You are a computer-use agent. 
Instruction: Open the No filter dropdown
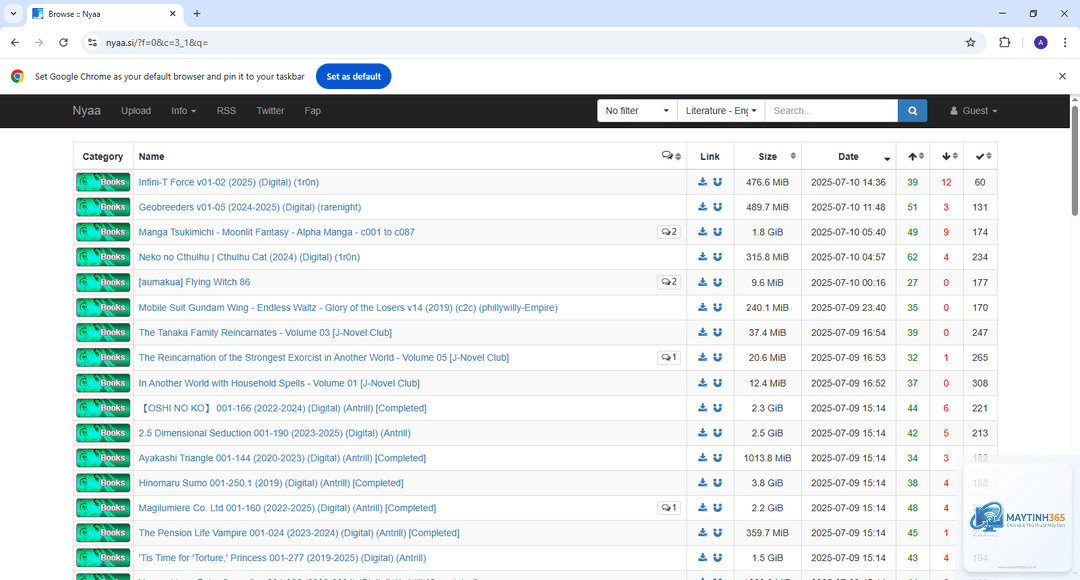point(636,110)
